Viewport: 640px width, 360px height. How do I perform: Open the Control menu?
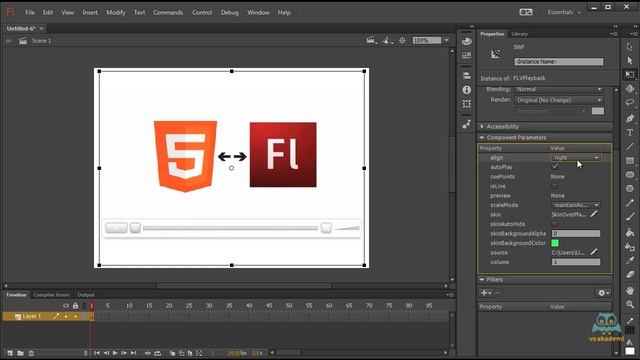[202, 13]
